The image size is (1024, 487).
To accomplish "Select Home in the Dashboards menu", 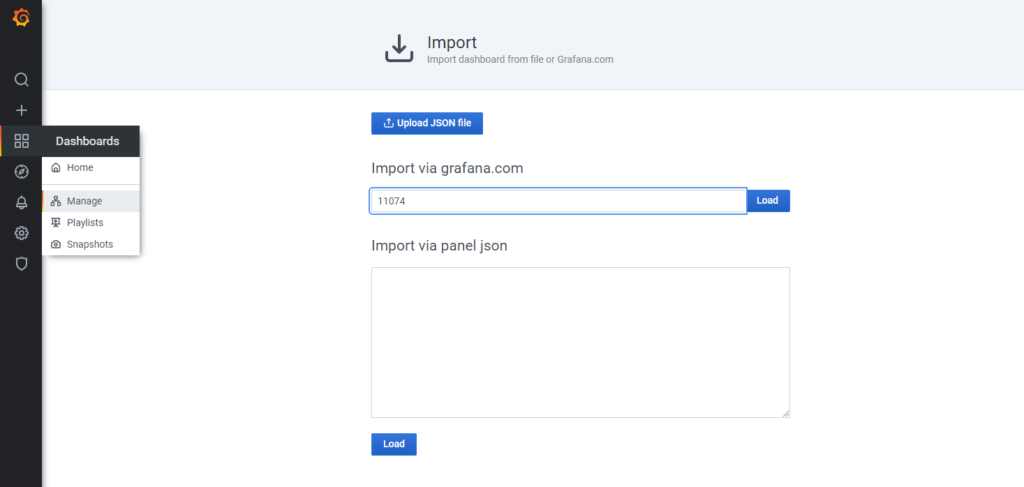I will pyautogui.click(x=80, y=168).
